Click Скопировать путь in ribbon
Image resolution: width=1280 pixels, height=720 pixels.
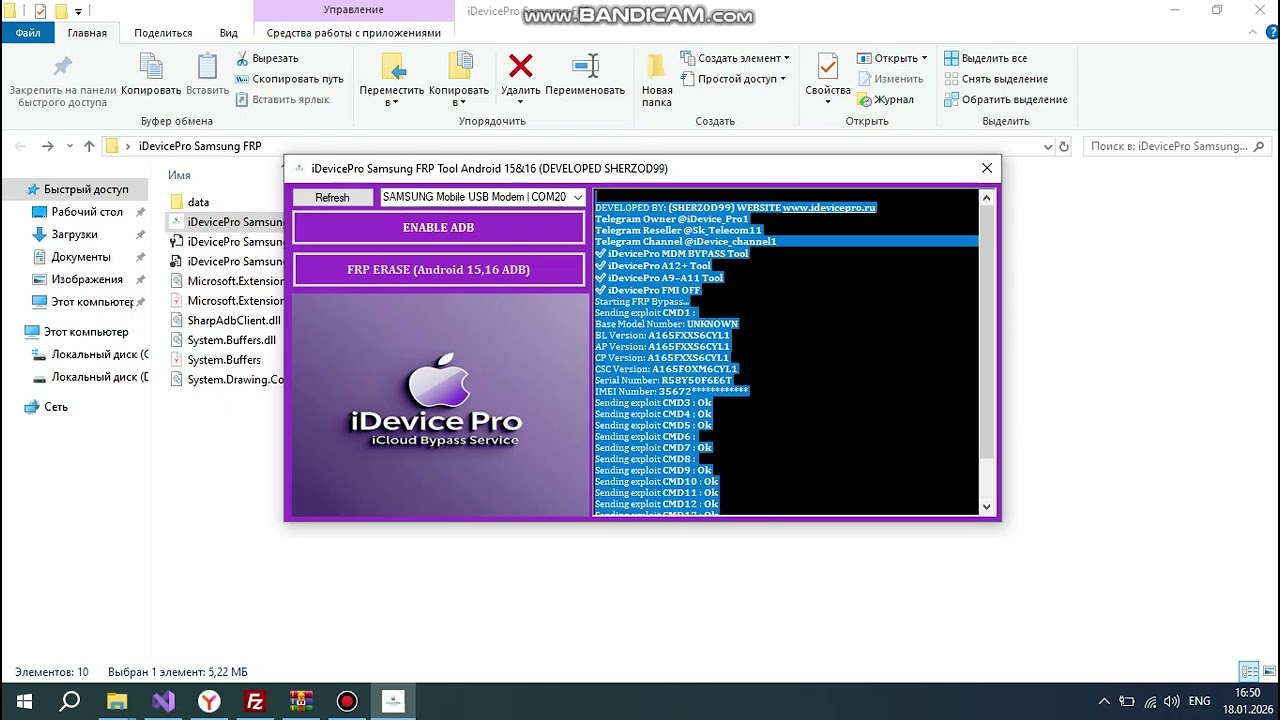[290, 79]
